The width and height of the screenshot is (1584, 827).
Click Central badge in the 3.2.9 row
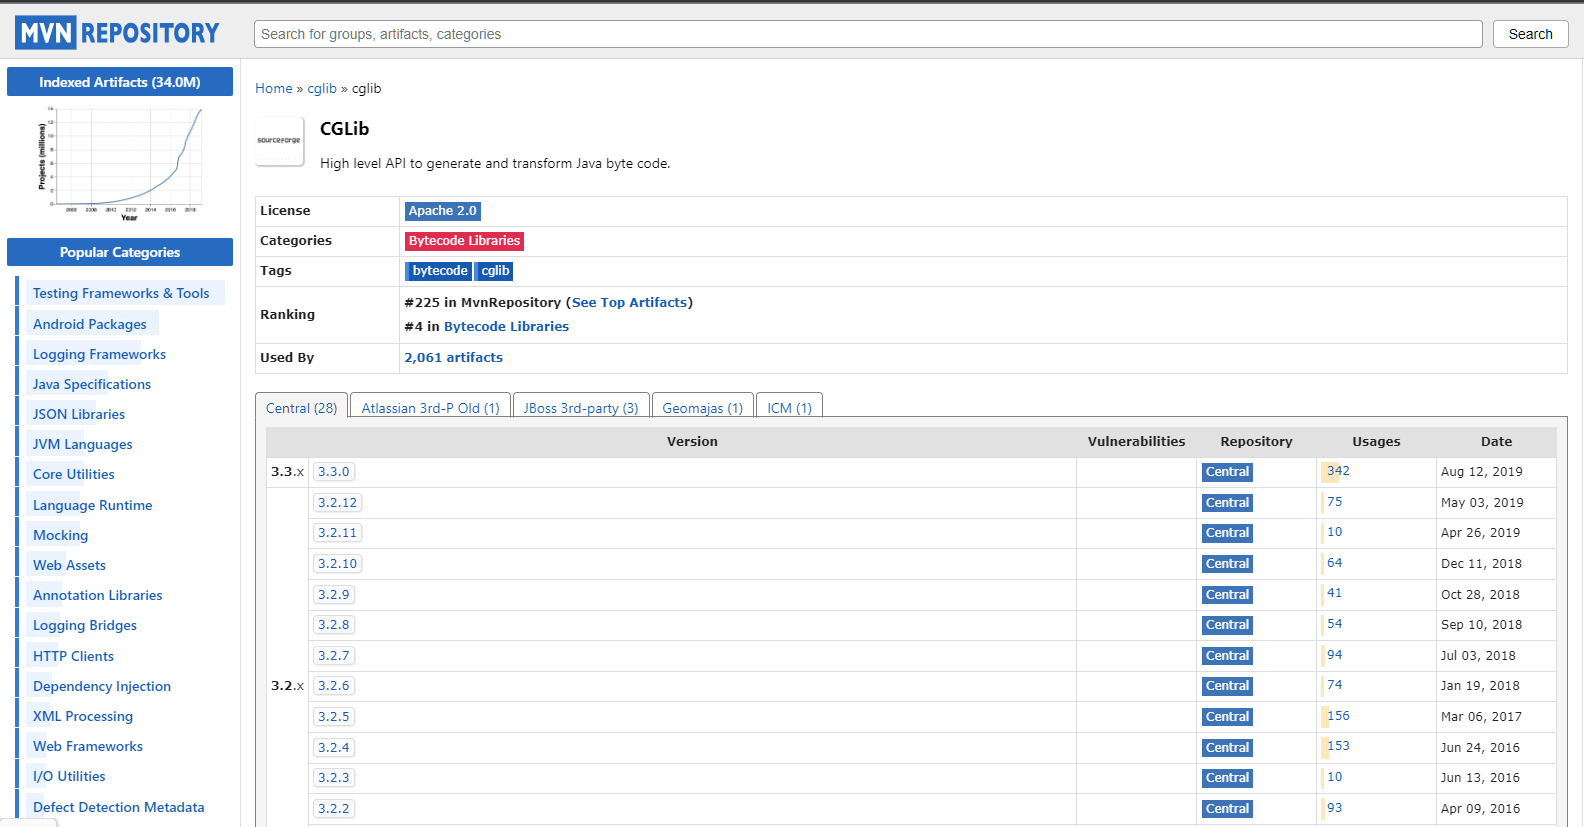point(1227,595)
